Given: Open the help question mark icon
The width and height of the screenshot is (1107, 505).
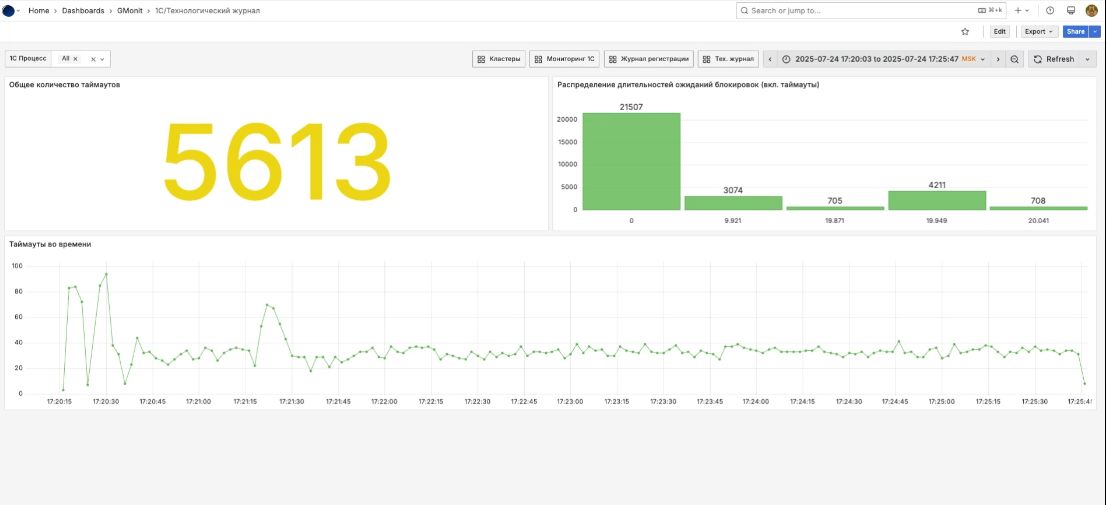Looking at the screenshot, I should point(1050,10).
